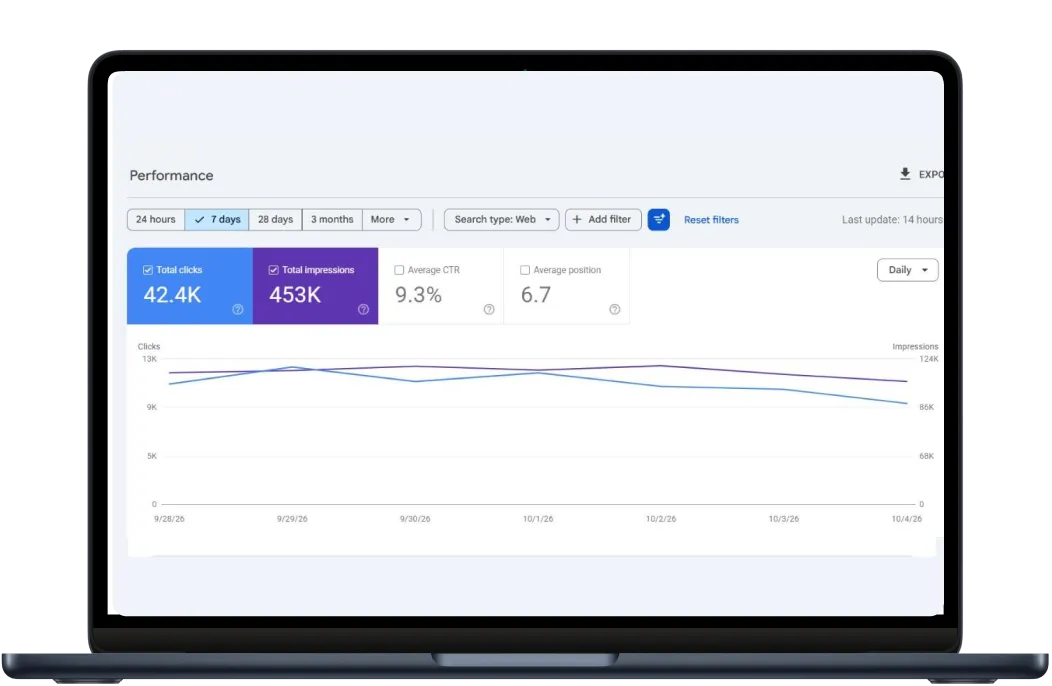The width and height of the screenshot is (1052, 686).
Task: Click the plus icon in Add filter
Action: (x=577, y=219)
